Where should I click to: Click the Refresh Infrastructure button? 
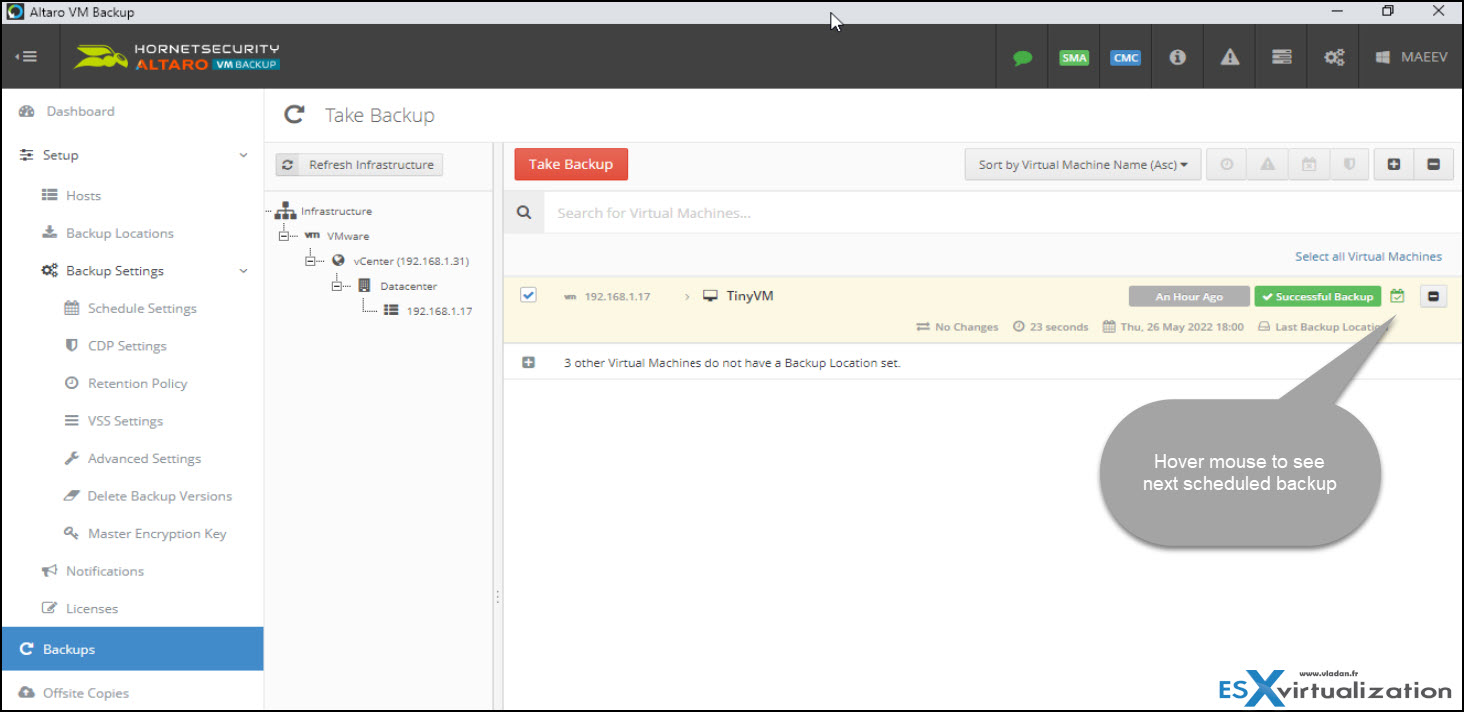(359, 165)
